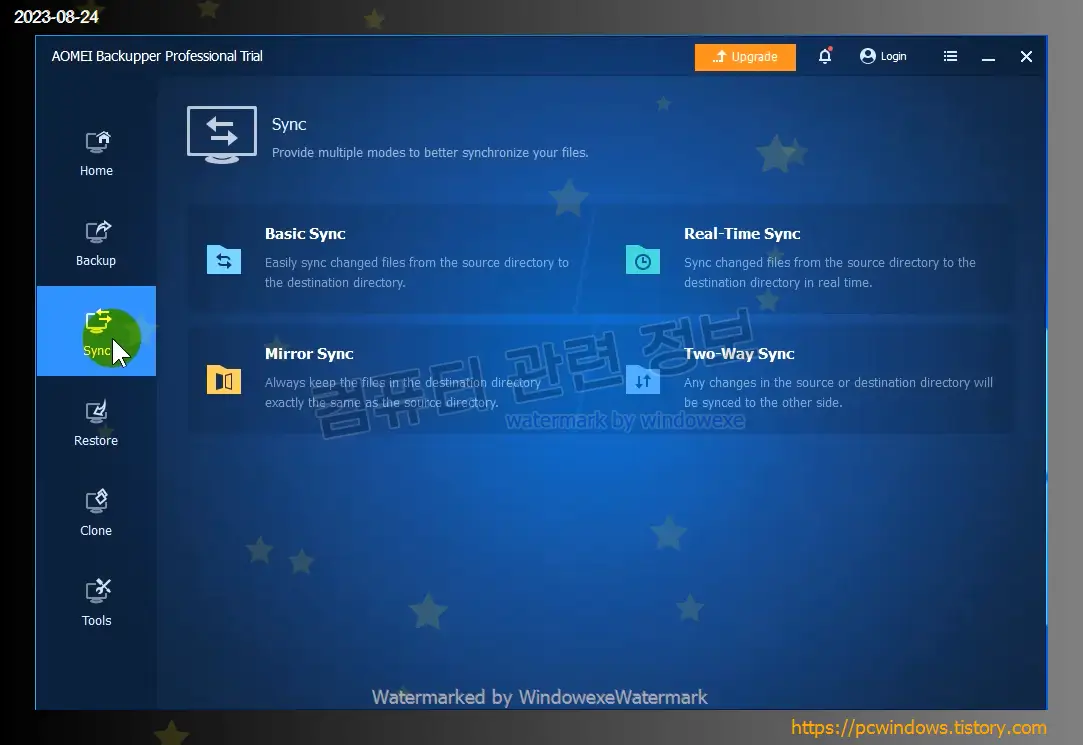This screenshot has height=745, width=1083.
Task: Open the Backup section icon
Action: pos(97,231)
